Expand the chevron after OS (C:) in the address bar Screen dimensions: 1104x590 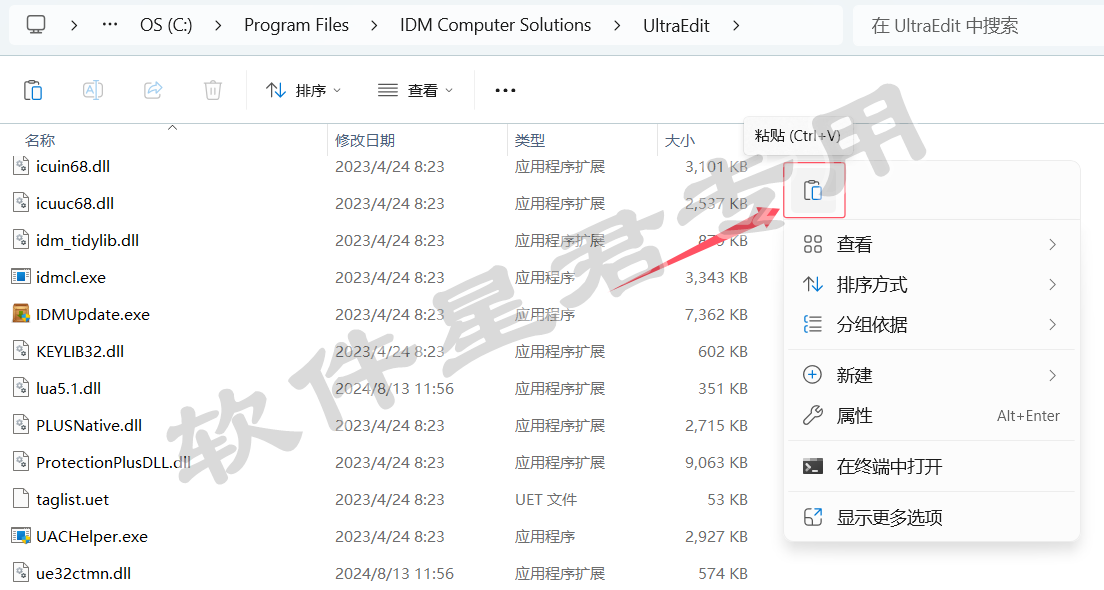coord(218,25)
